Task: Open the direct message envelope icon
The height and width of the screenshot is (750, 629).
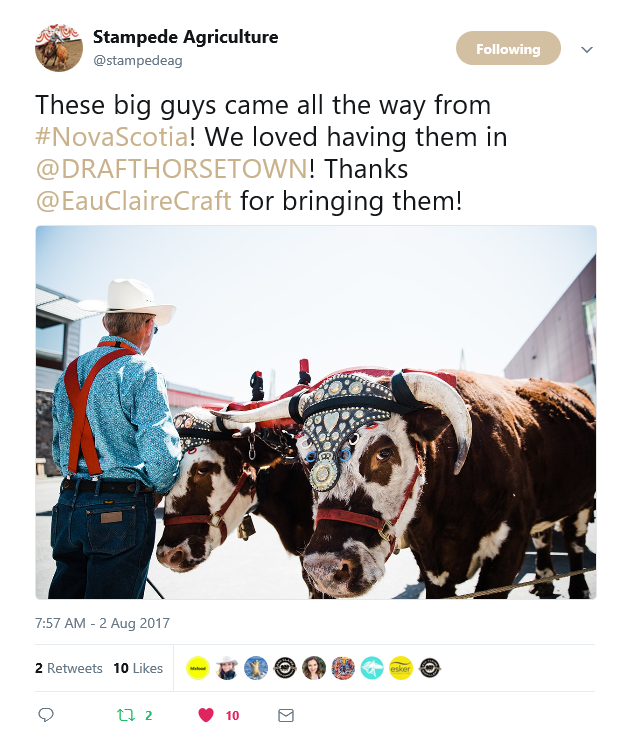Action: pos(286,715)
